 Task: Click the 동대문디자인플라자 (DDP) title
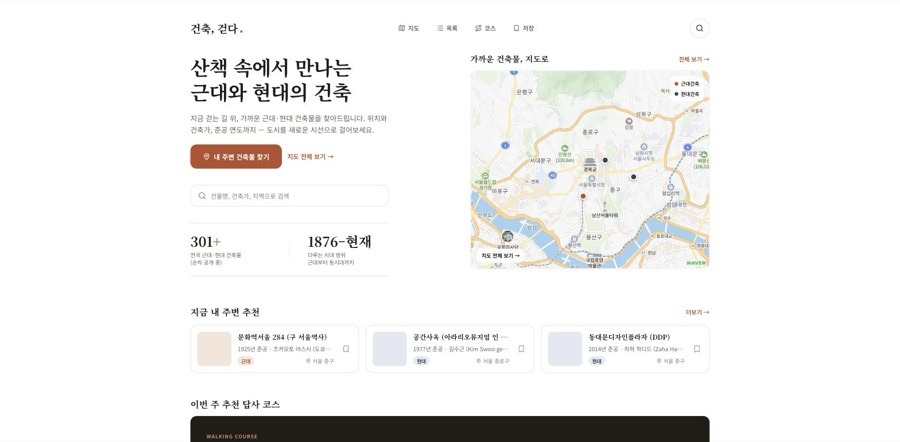629,337
